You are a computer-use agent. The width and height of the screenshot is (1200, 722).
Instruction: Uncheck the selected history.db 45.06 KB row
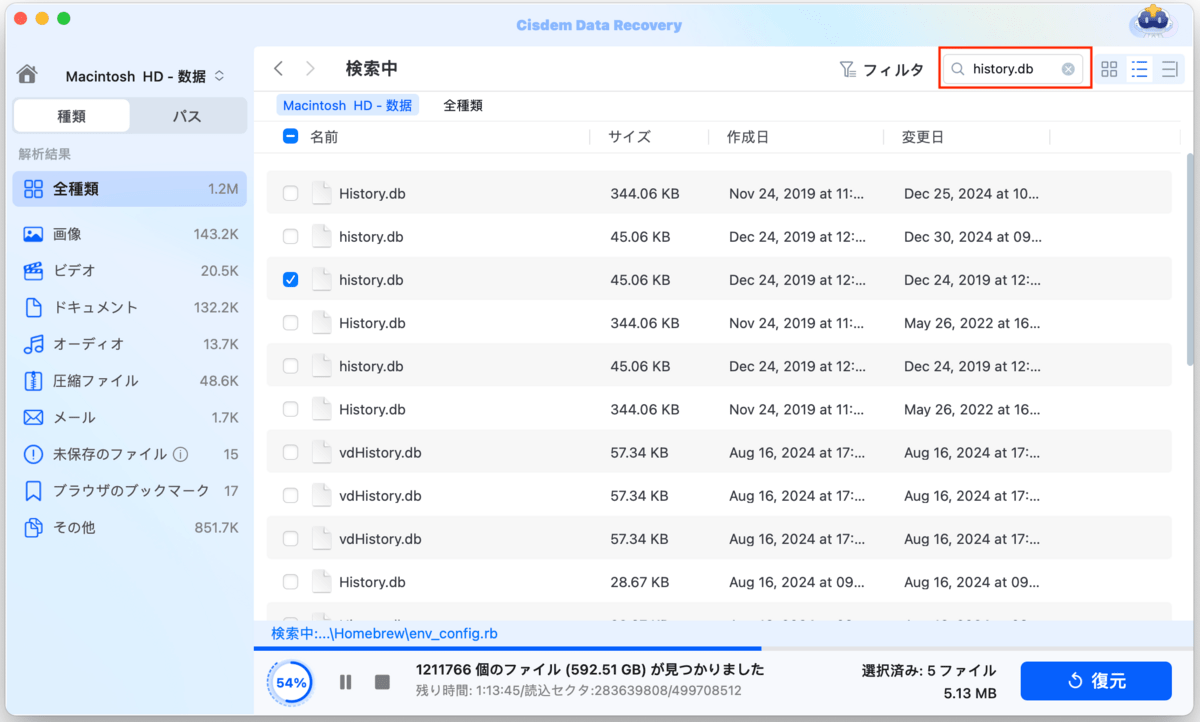point(291,280)
